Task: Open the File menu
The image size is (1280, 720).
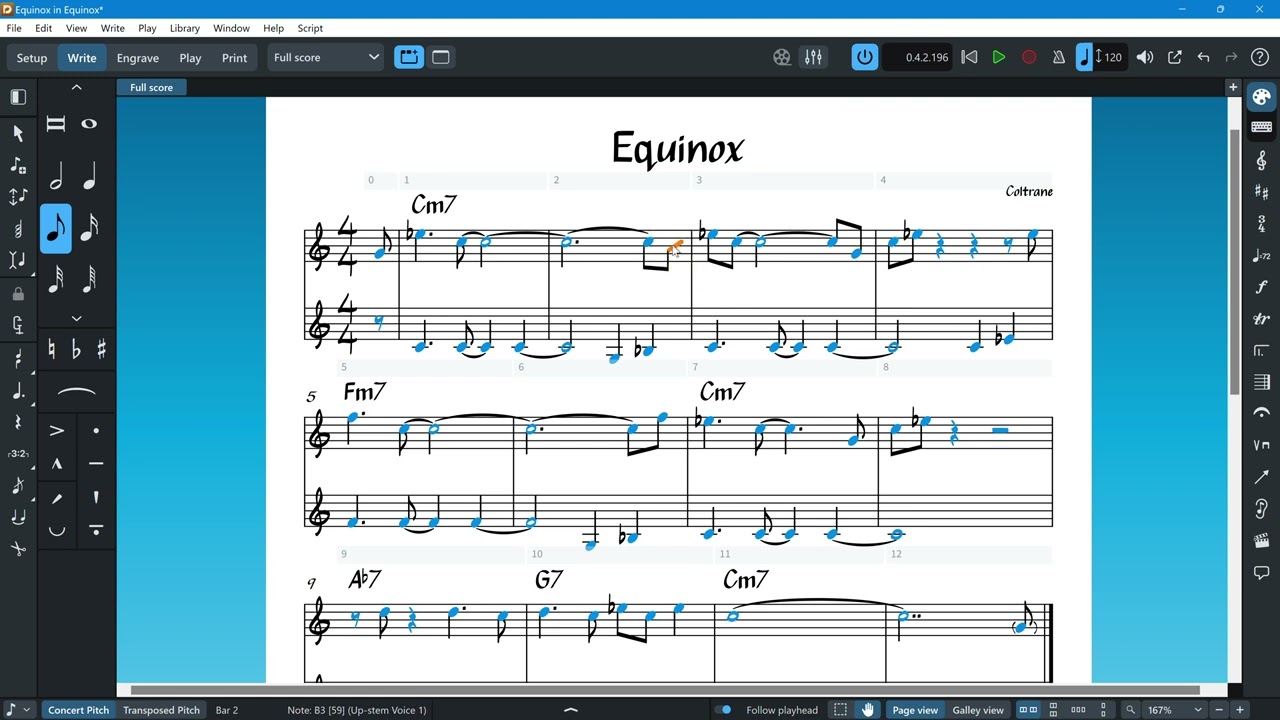Action: click(x=14, y=28)
